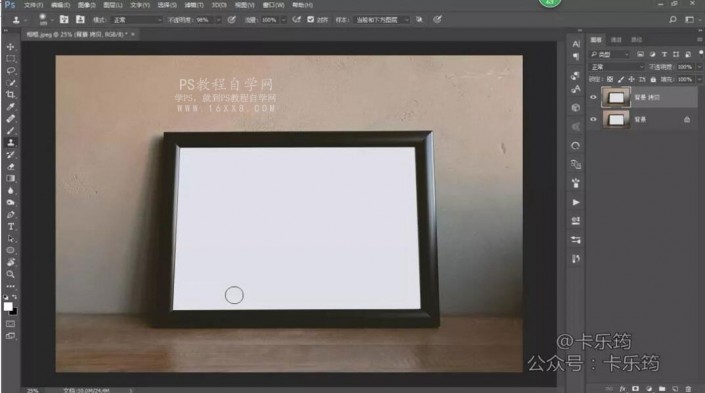Open the File menu
Viewport: 705px width, 393px height.
[33, 5]
